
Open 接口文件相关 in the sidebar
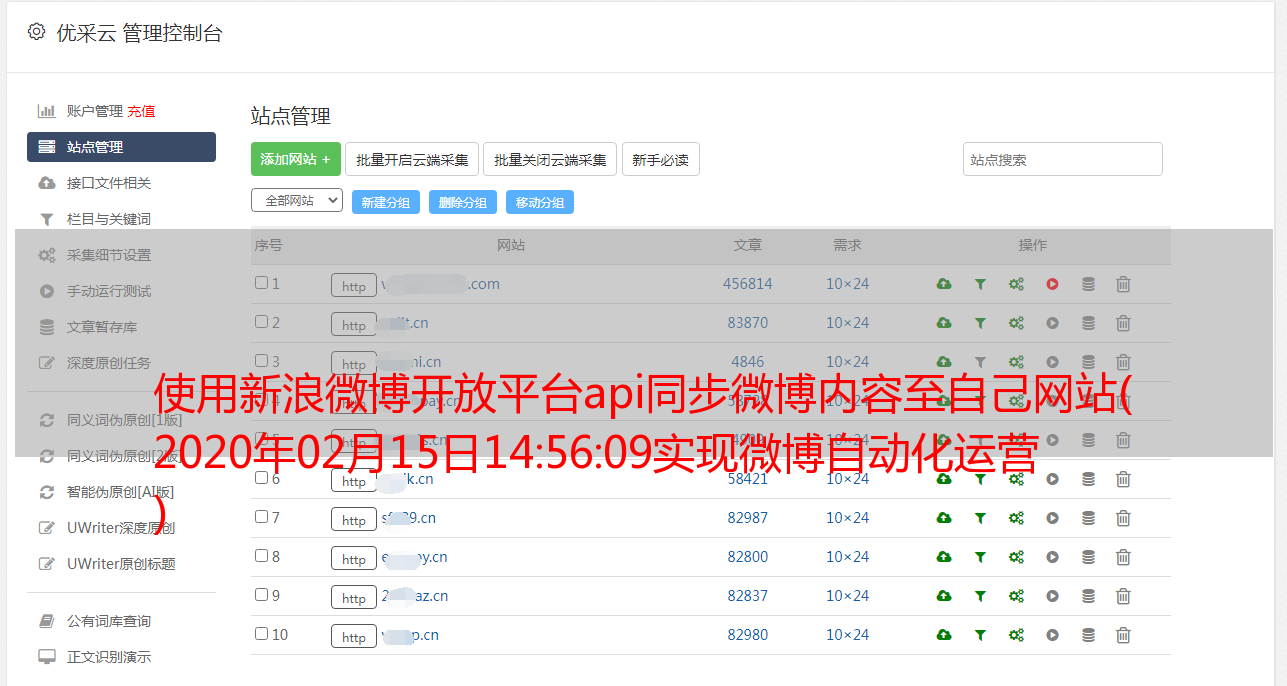click(109, 183)
